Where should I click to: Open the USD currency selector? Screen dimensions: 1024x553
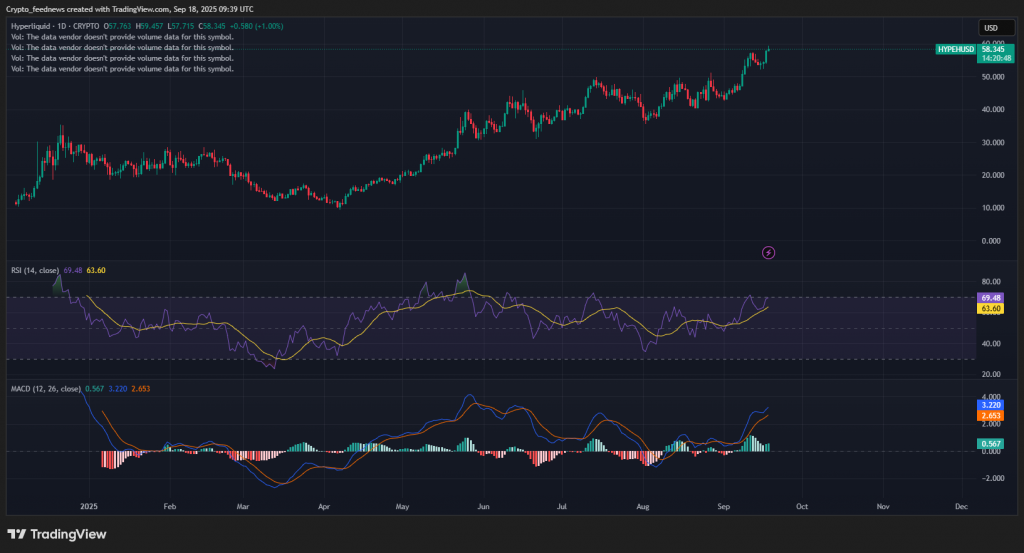(991, 28)
